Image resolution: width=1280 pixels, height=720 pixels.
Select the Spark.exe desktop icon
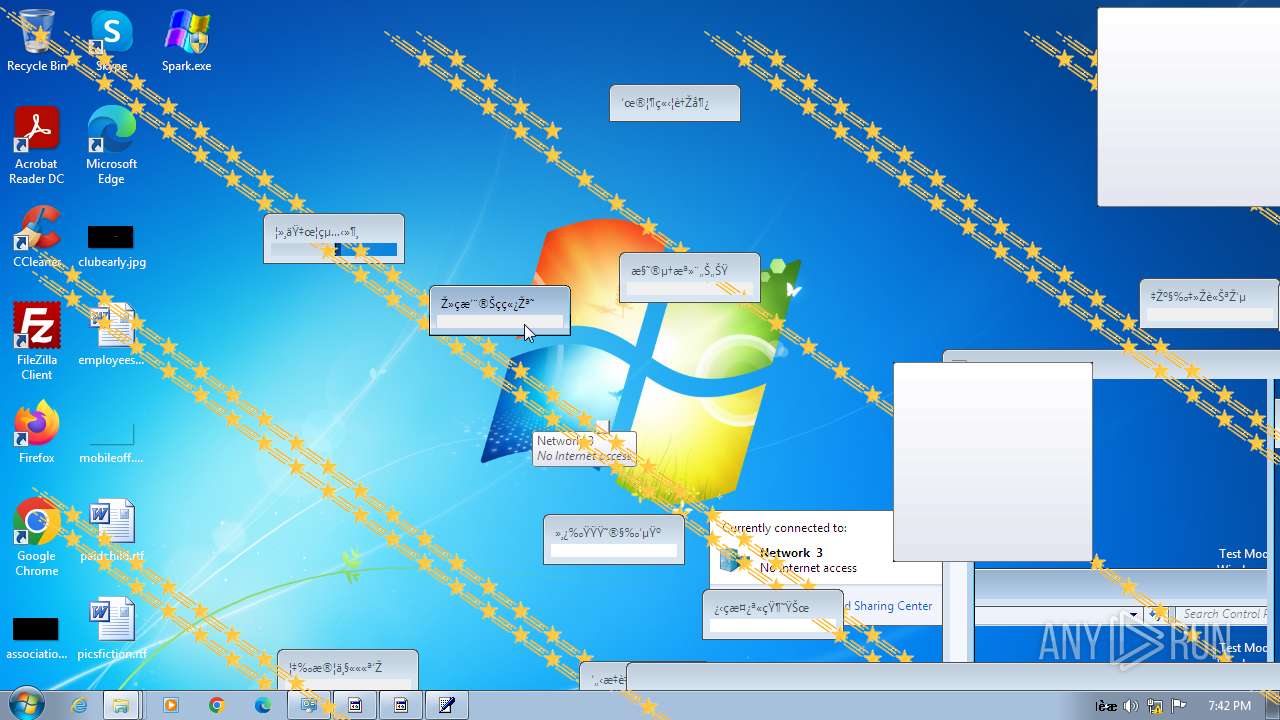tap(187, 40)
